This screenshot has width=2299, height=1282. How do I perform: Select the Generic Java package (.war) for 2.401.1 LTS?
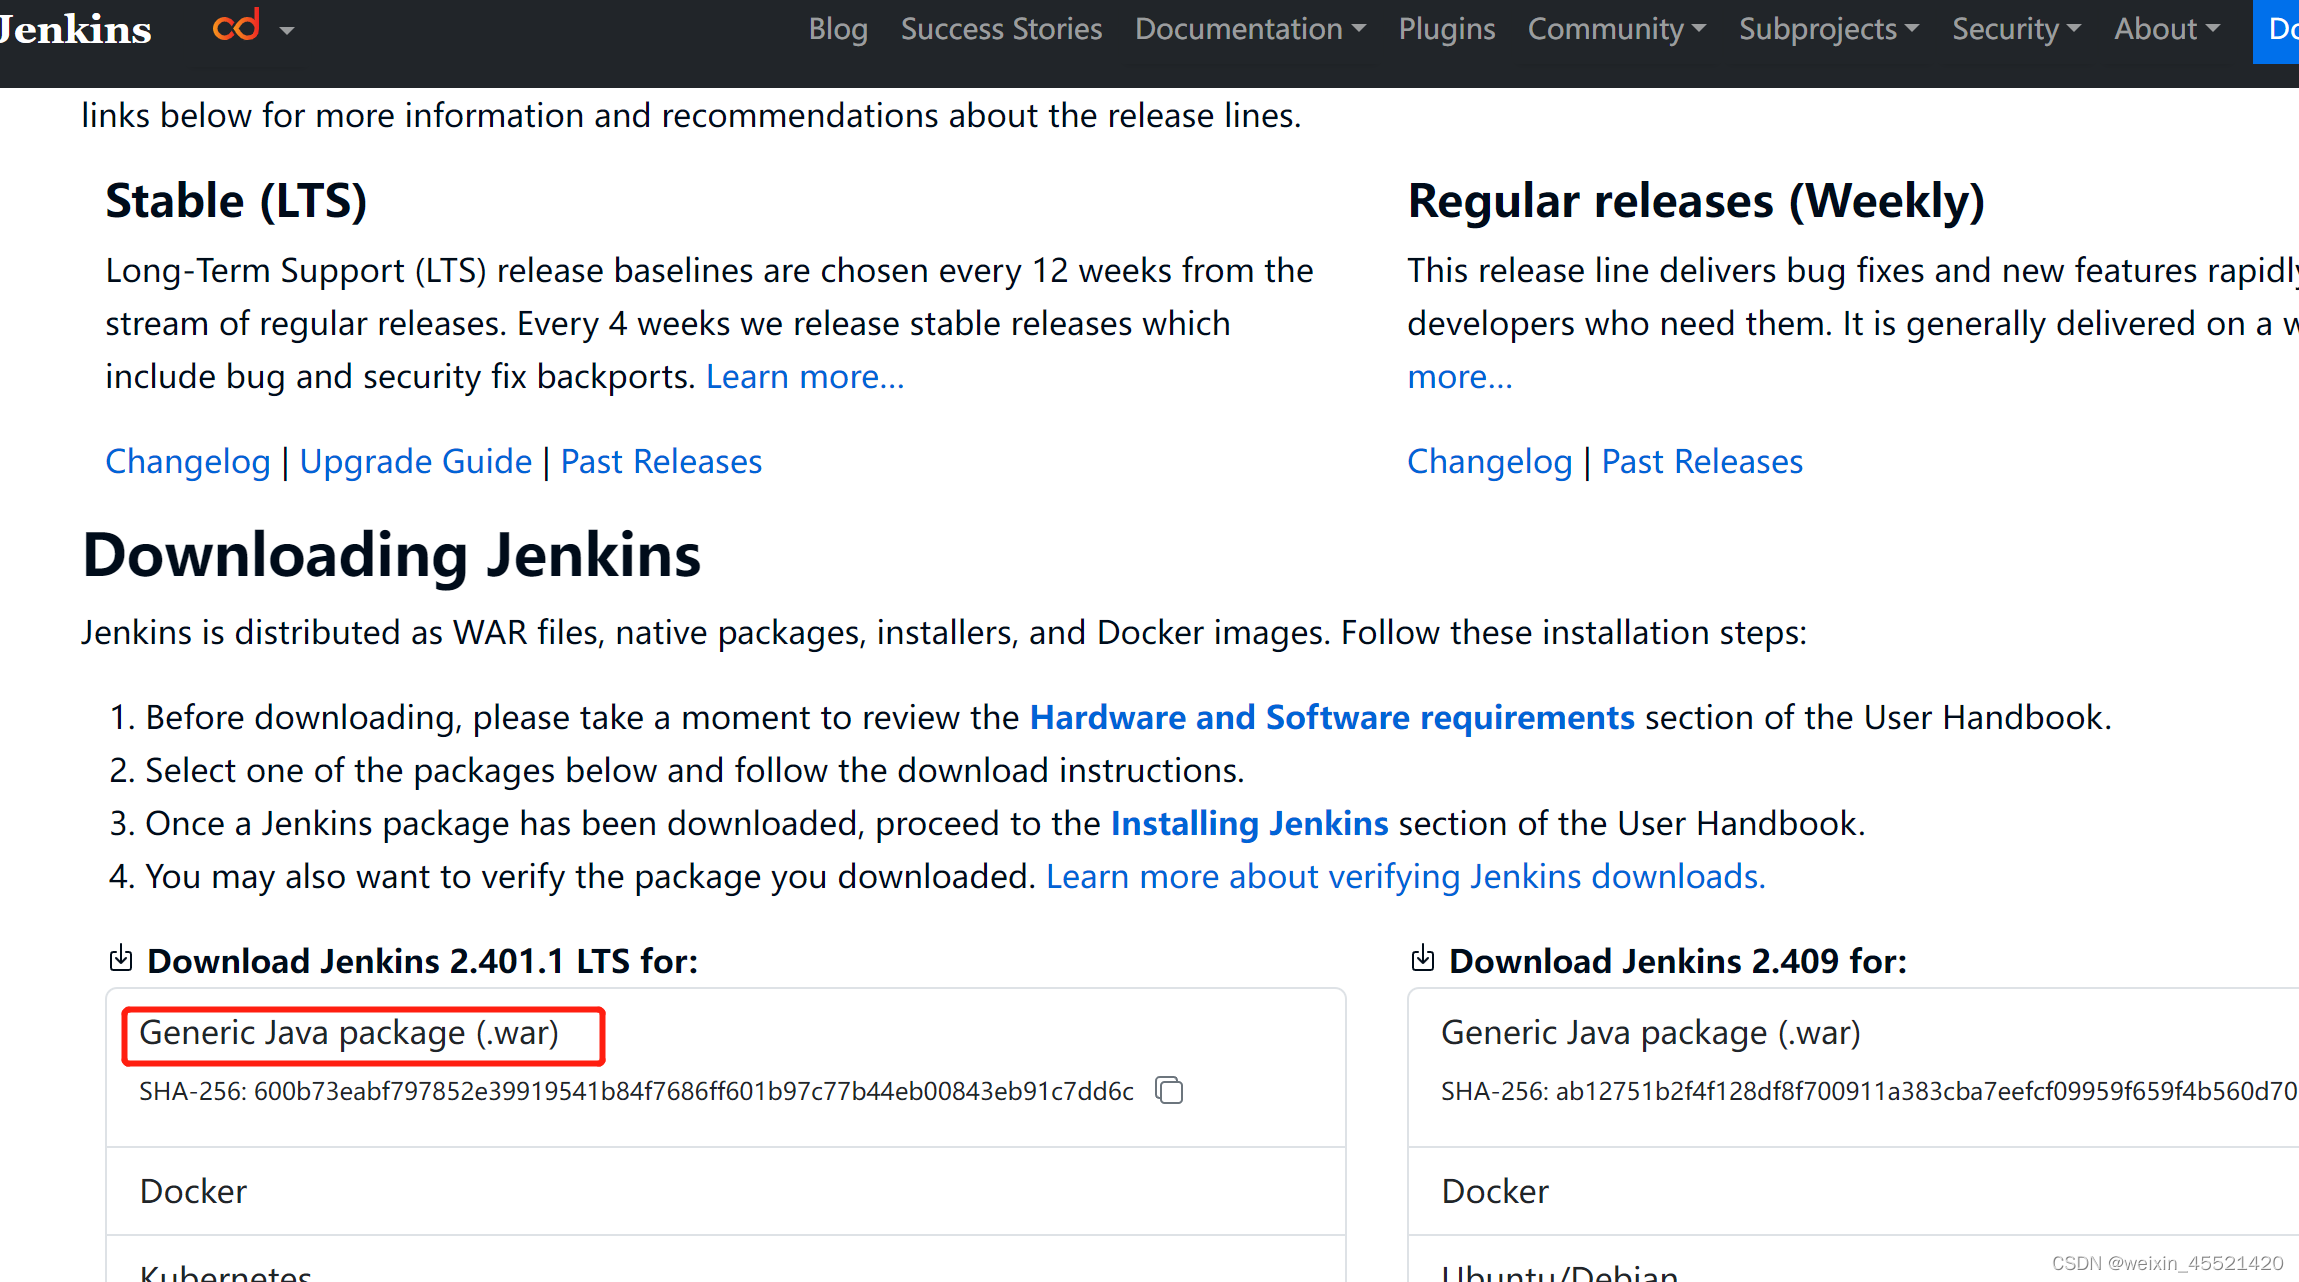tap(349, 1033)
